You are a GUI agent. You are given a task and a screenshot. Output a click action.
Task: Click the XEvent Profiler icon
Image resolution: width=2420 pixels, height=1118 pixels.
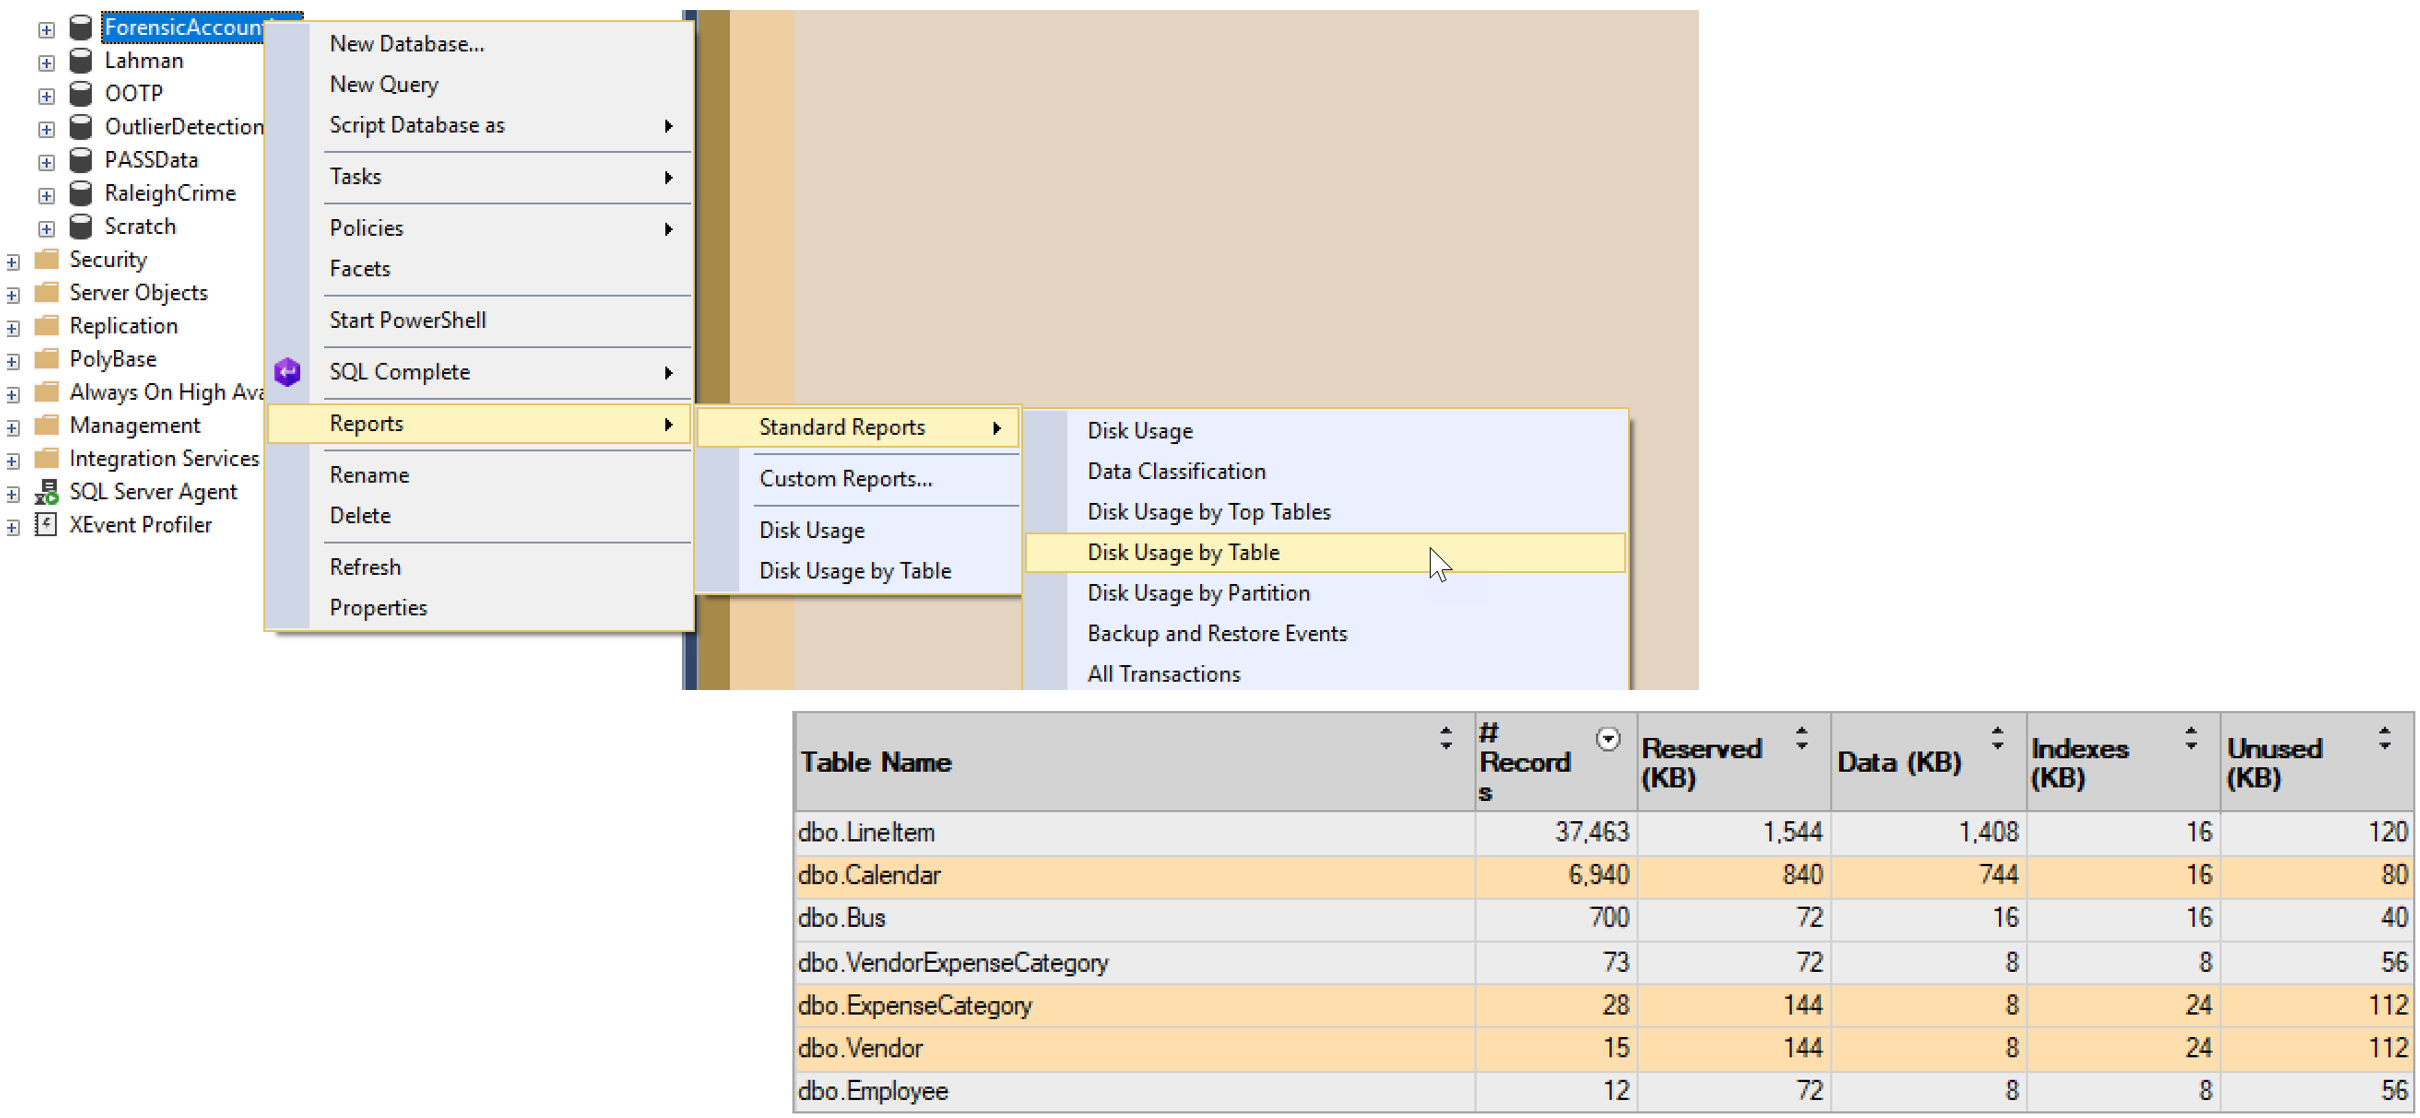[46, 525]
